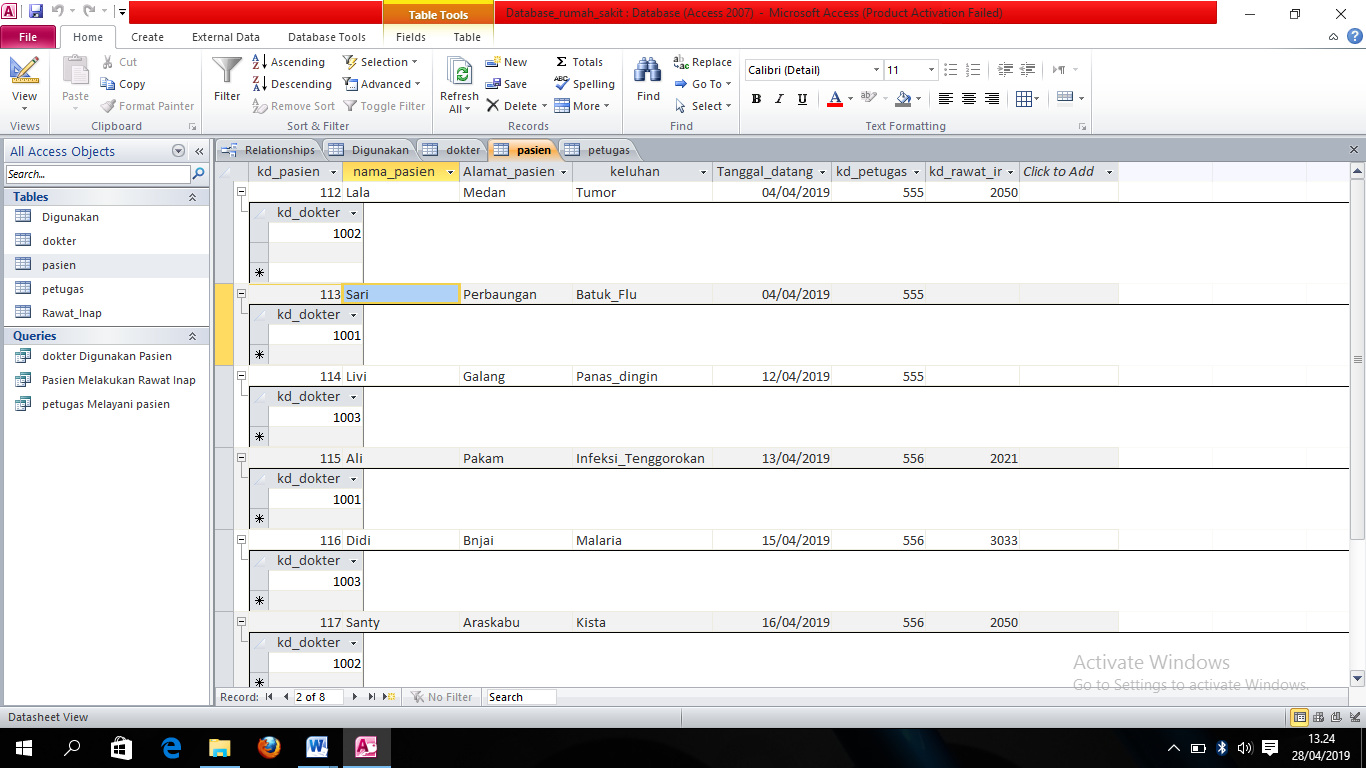Toggle italic formatting

(778, 99)
